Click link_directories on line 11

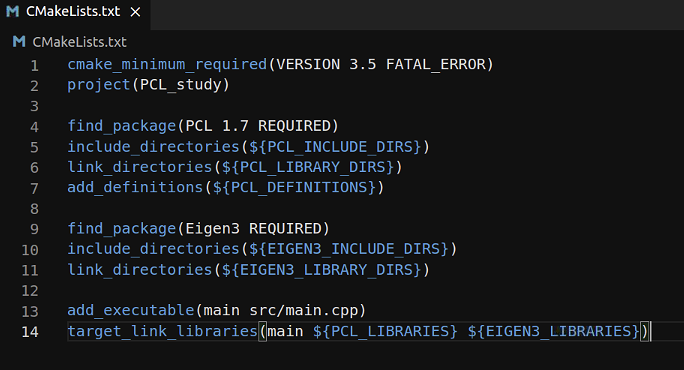(140, 270)
